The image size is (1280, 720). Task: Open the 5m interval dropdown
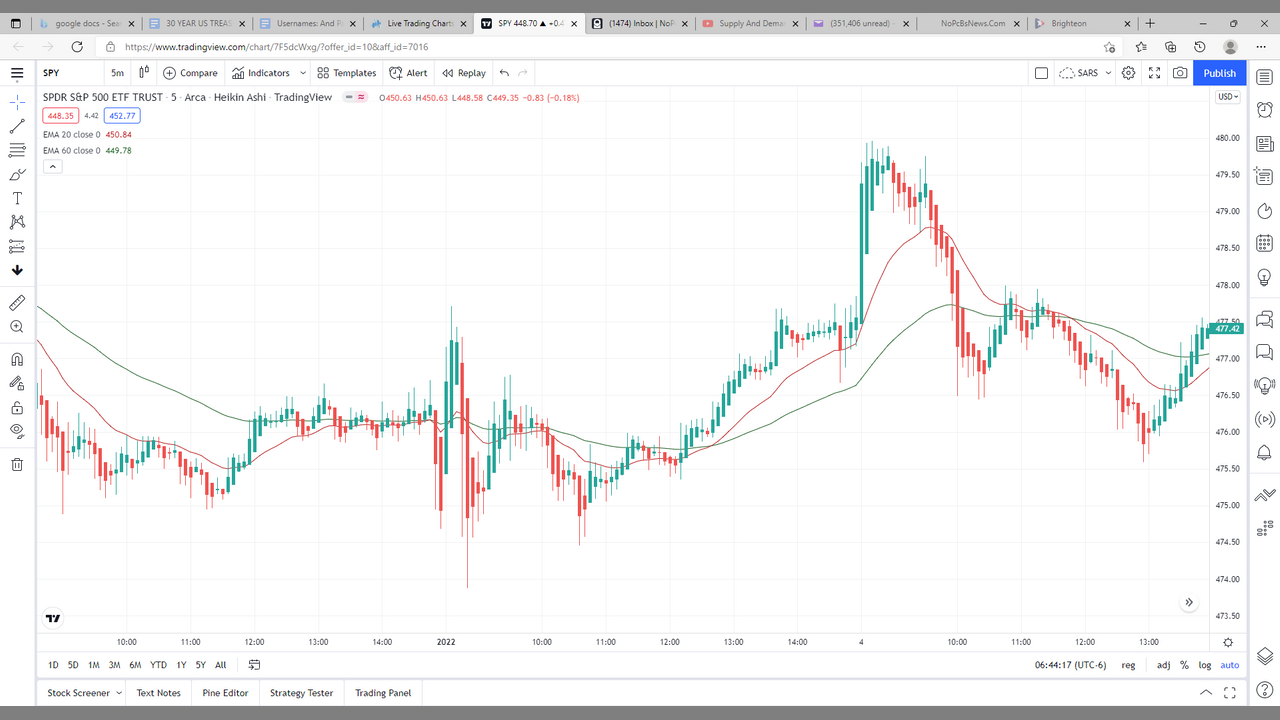(x=117, y=73)
